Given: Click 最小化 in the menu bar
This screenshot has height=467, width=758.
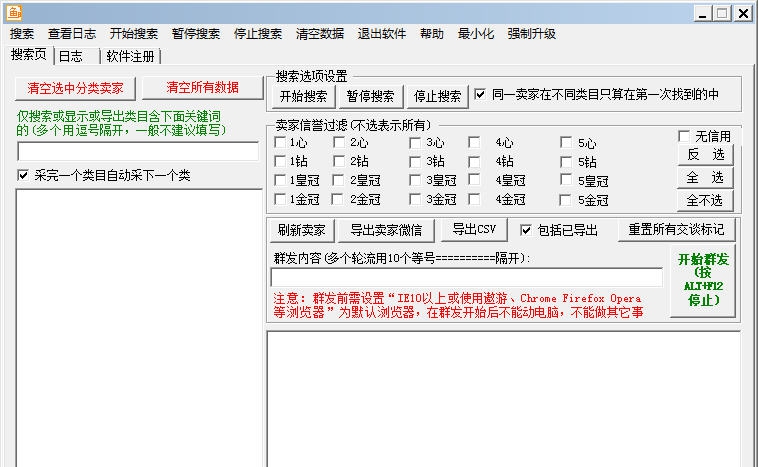Looking at the screenshot, I should (x=476, y=34).
